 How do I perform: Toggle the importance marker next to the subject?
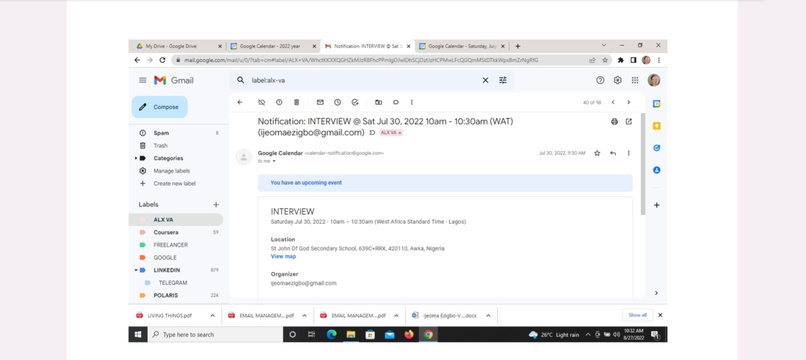372,133
